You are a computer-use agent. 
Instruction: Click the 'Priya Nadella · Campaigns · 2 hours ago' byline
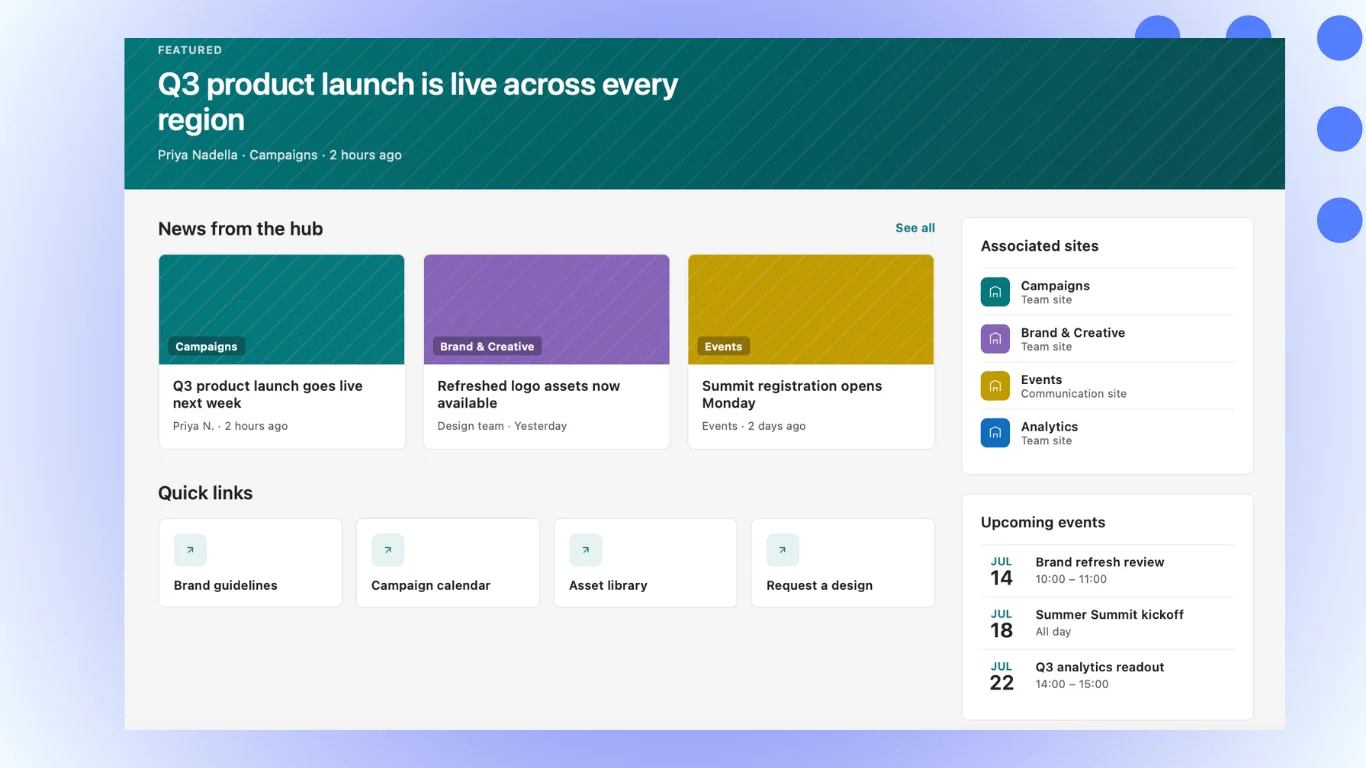[x=280, y=155]
